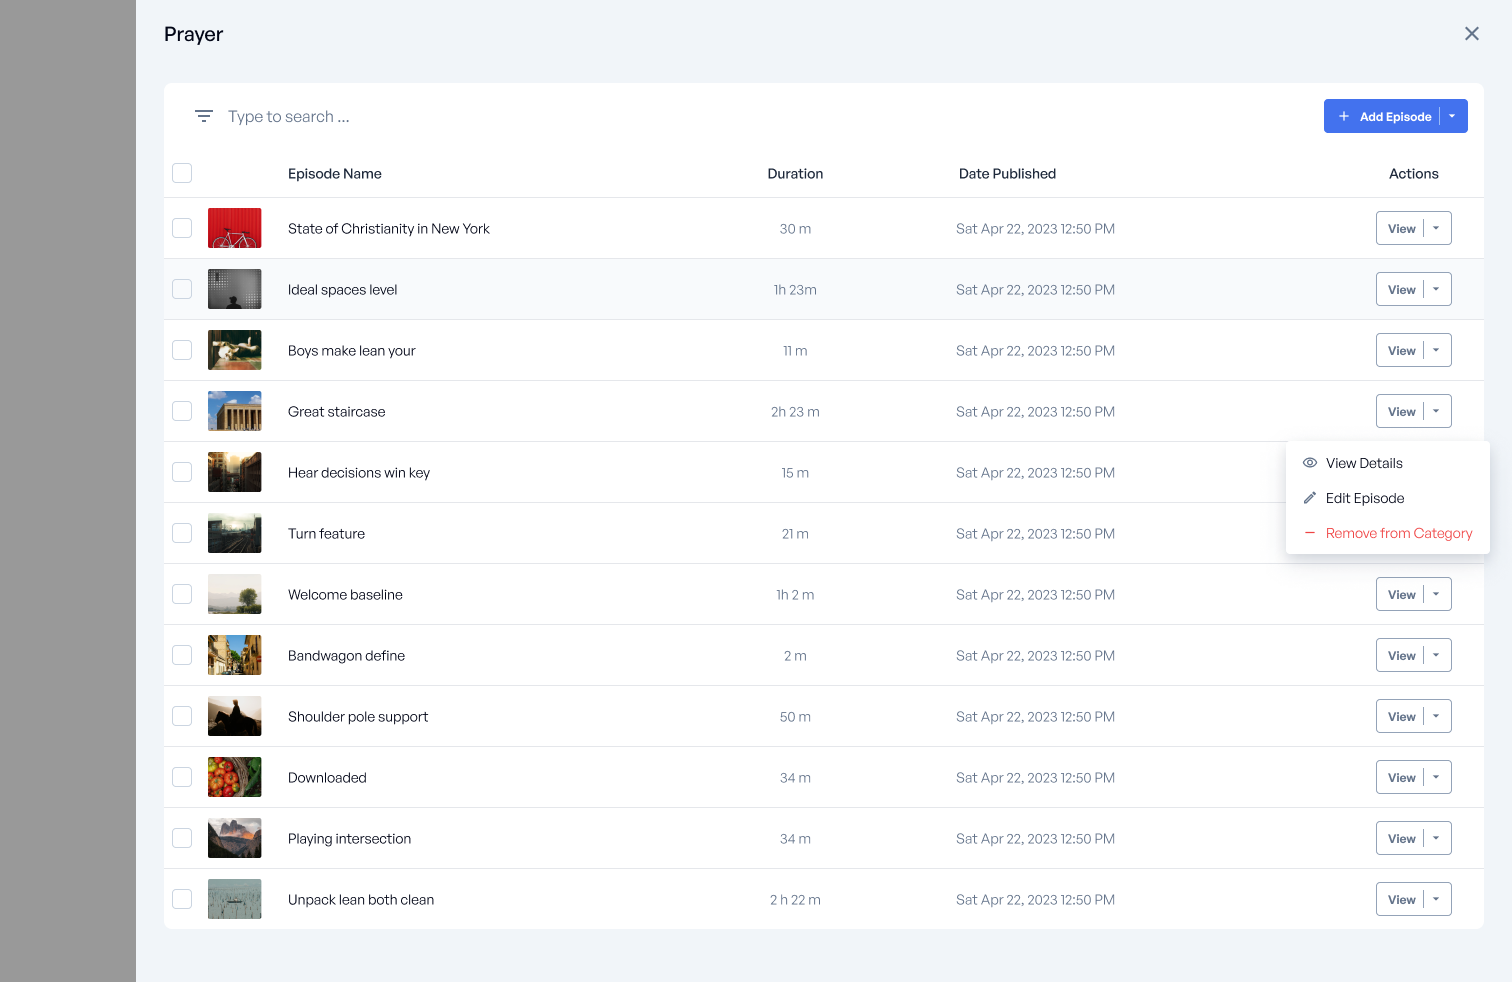This screenshot has height=982, width=1512.
Task: Close the Prayer panel
Action: click(1471, 34)
